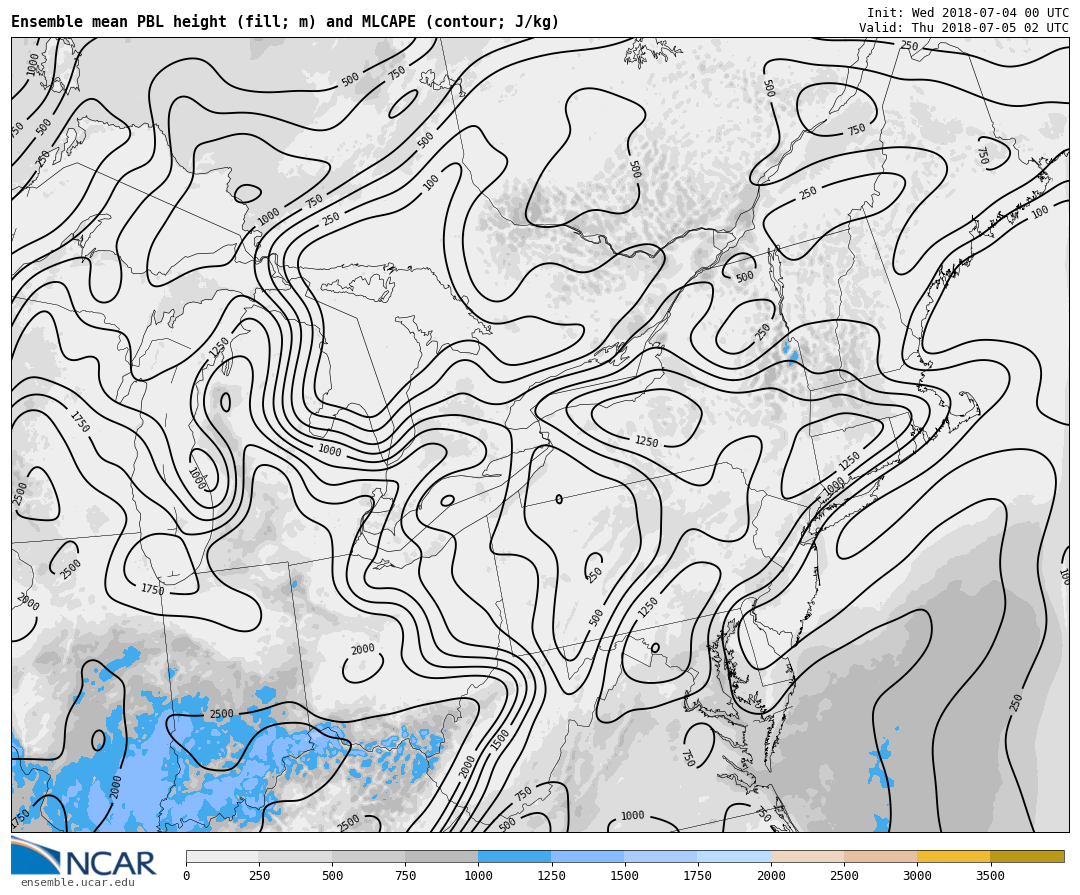Click the colorbar tick label '3000'
Screen dimensions: 1080x895
tap(917, 876)
